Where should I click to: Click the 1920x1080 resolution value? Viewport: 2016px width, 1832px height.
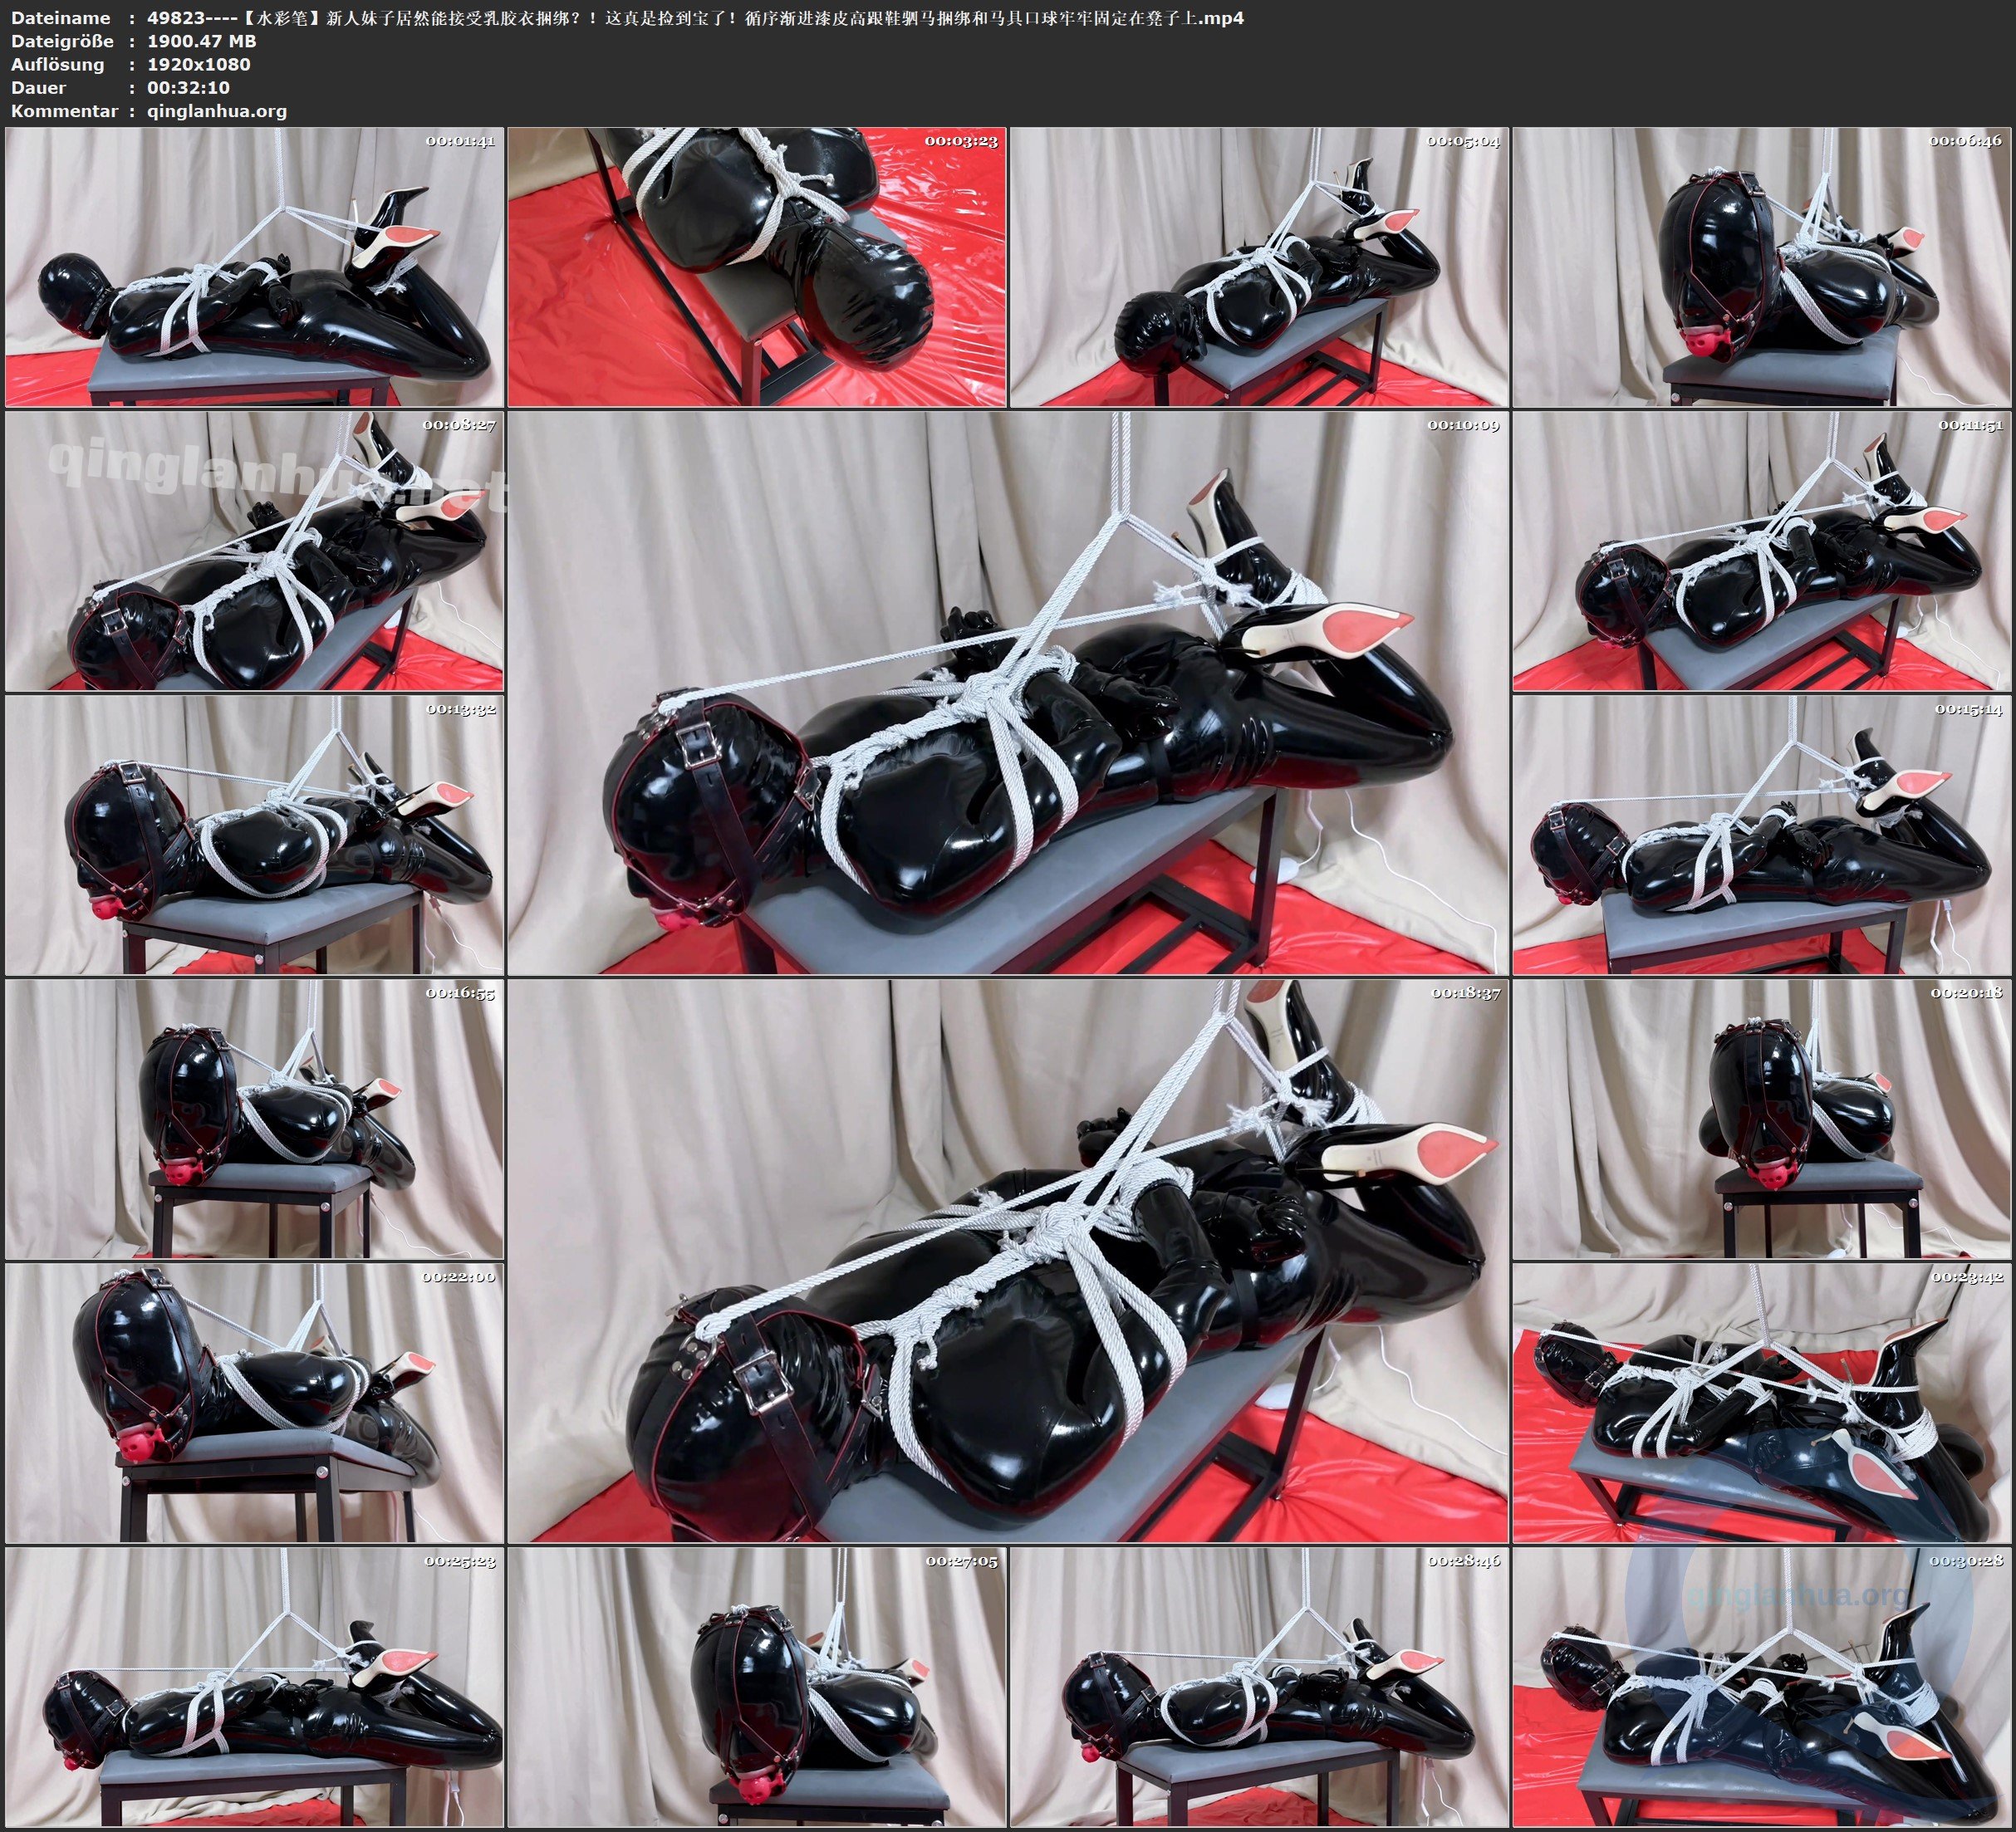199,64
